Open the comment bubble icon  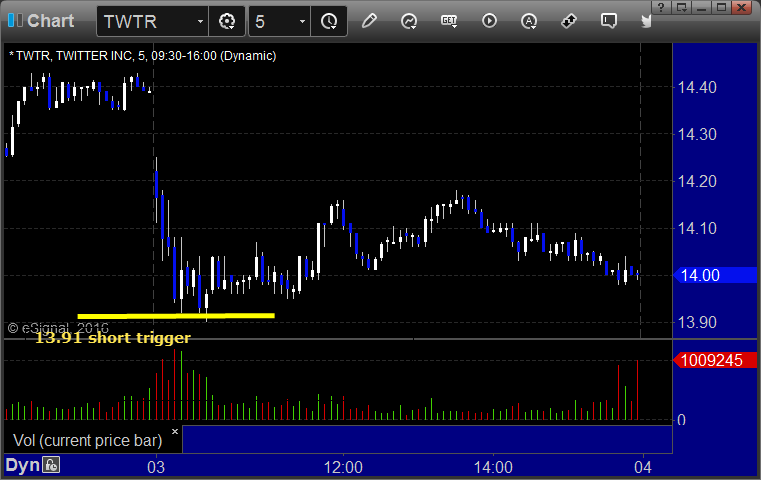pyautogui.click(x=609, y=21)
